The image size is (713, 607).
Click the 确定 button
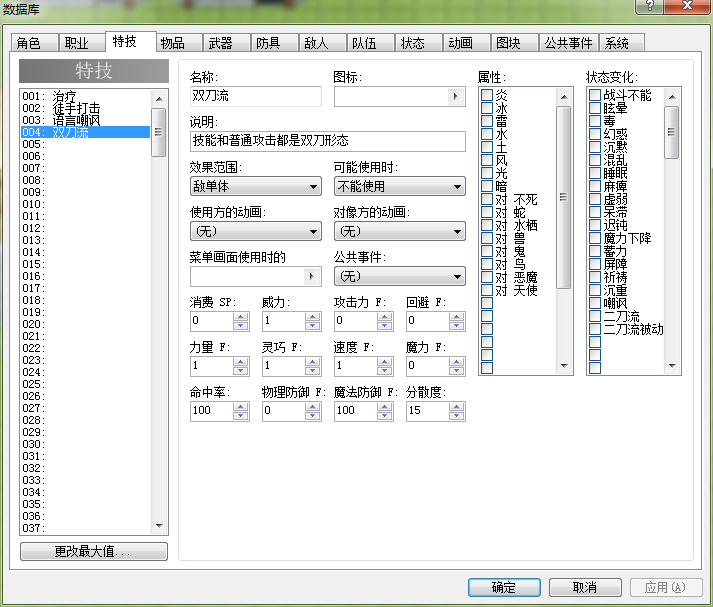pos(504,587)
